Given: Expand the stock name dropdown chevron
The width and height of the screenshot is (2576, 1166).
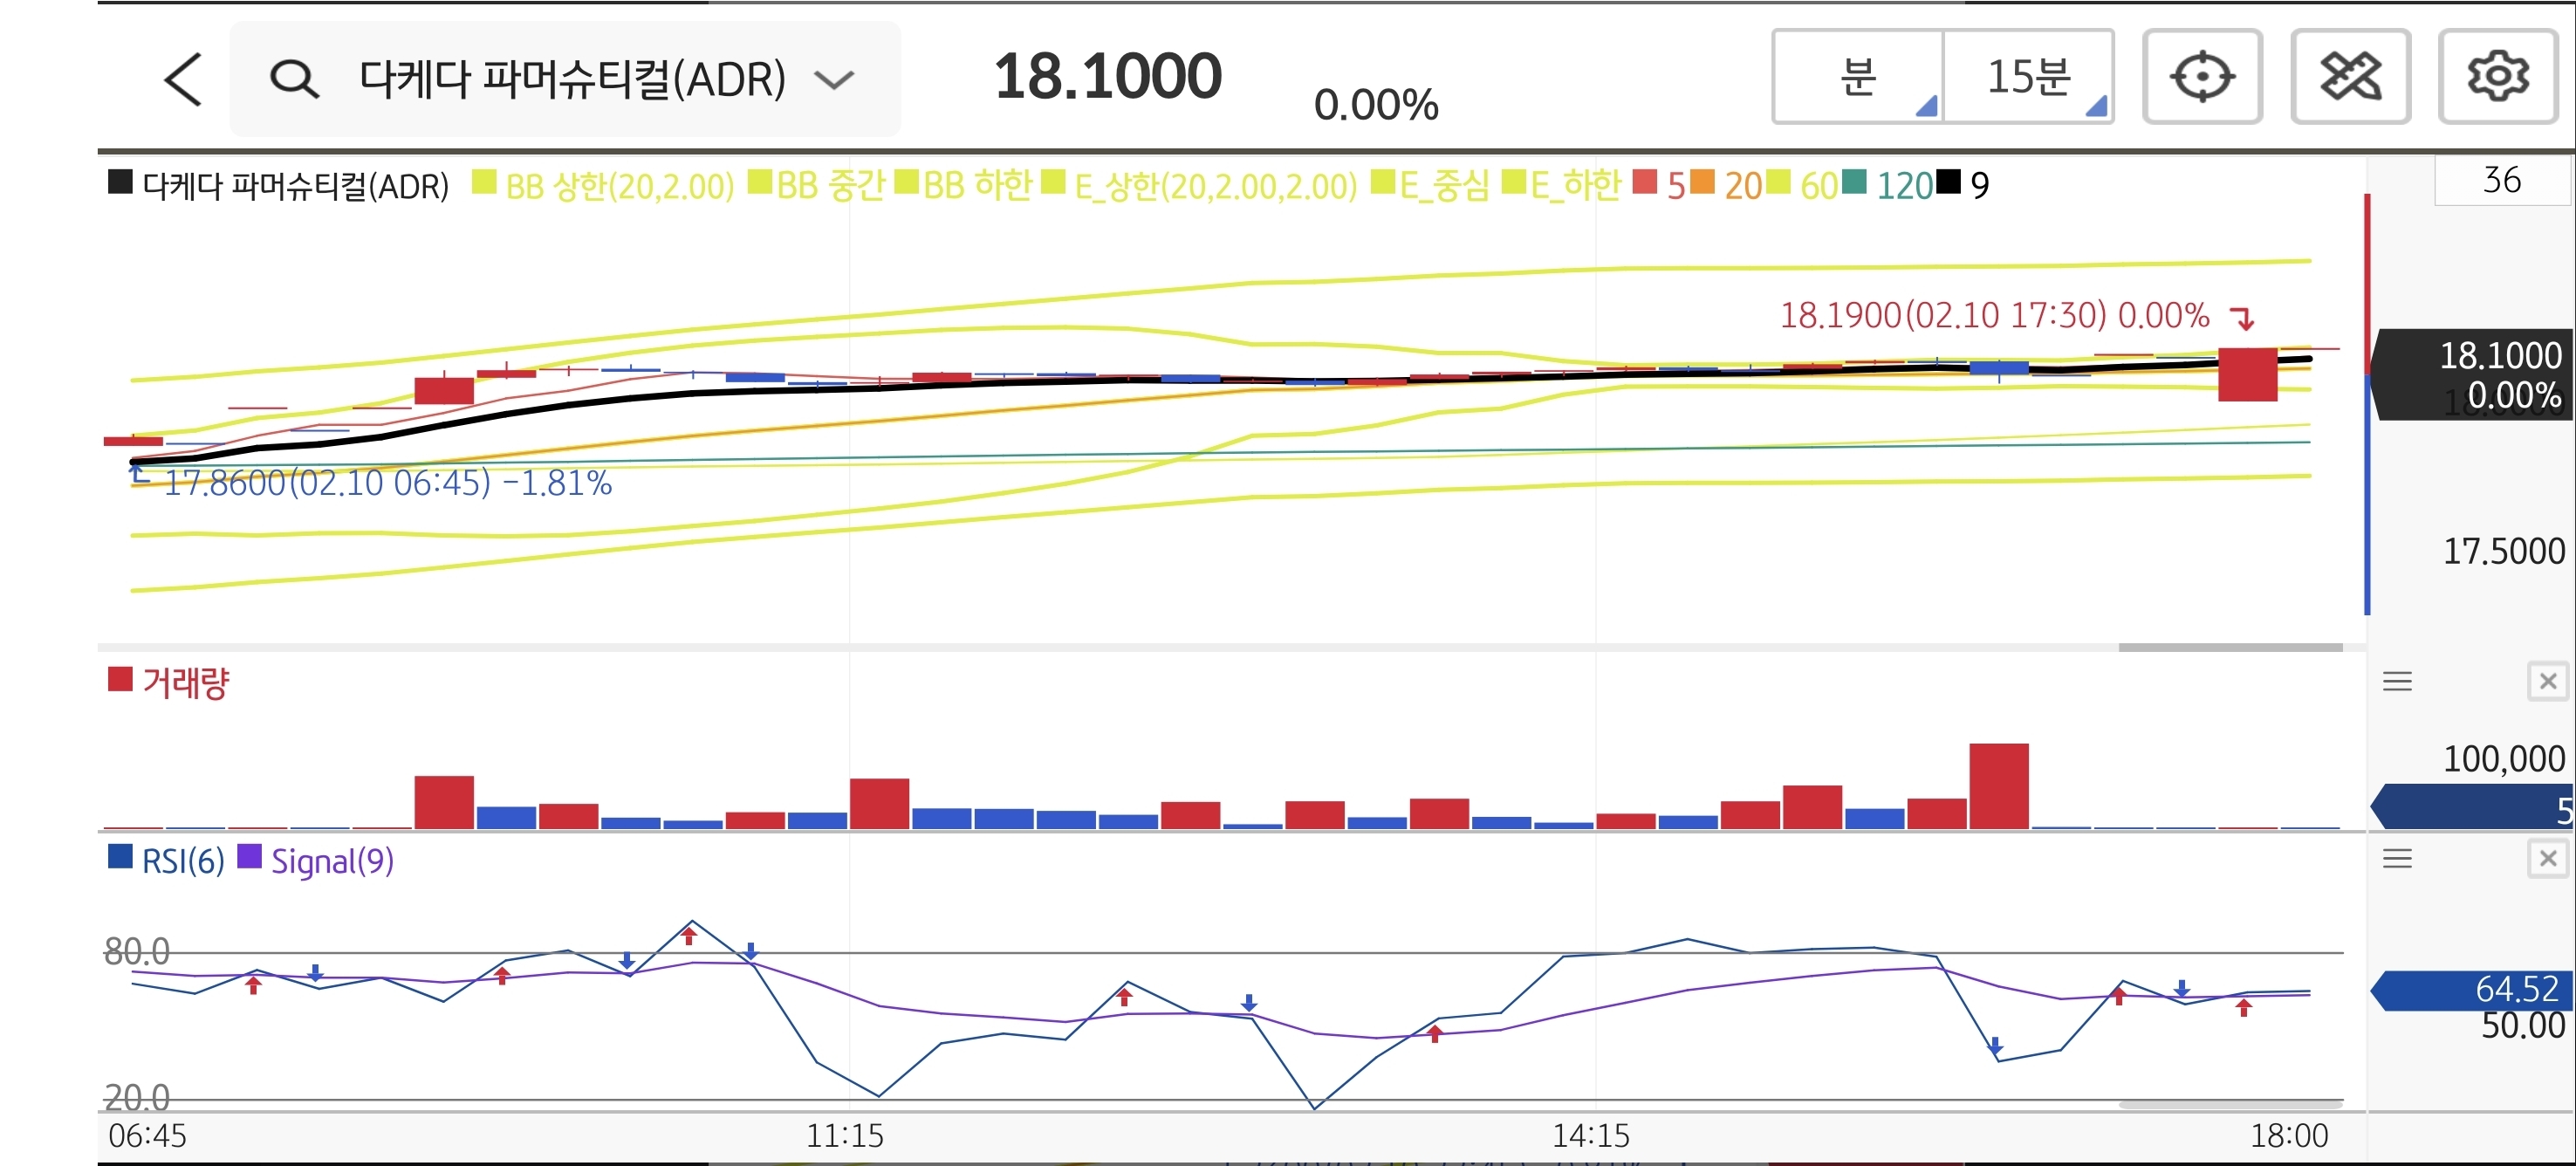Looking at the screenshot, I should click(834, 79).
